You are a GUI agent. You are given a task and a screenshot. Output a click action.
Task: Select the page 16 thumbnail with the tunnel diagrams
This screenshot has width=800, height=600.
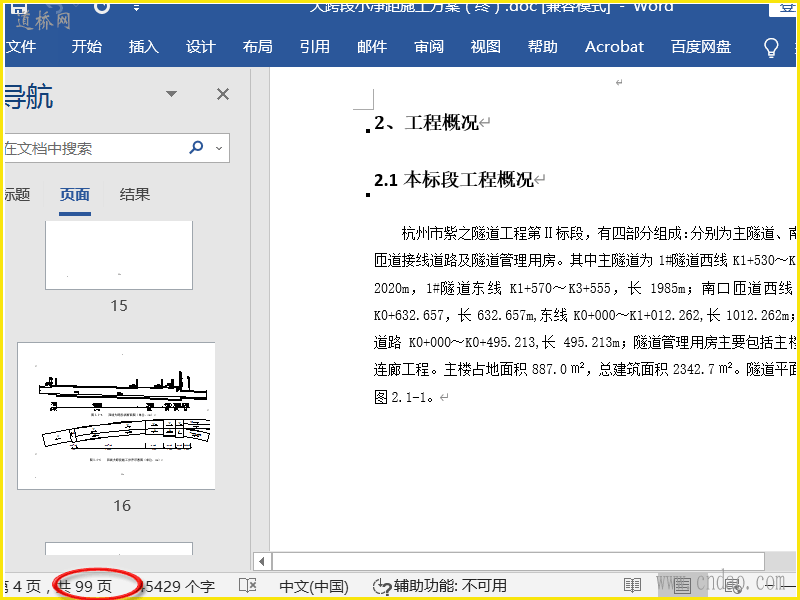click(x=116, y=416)
